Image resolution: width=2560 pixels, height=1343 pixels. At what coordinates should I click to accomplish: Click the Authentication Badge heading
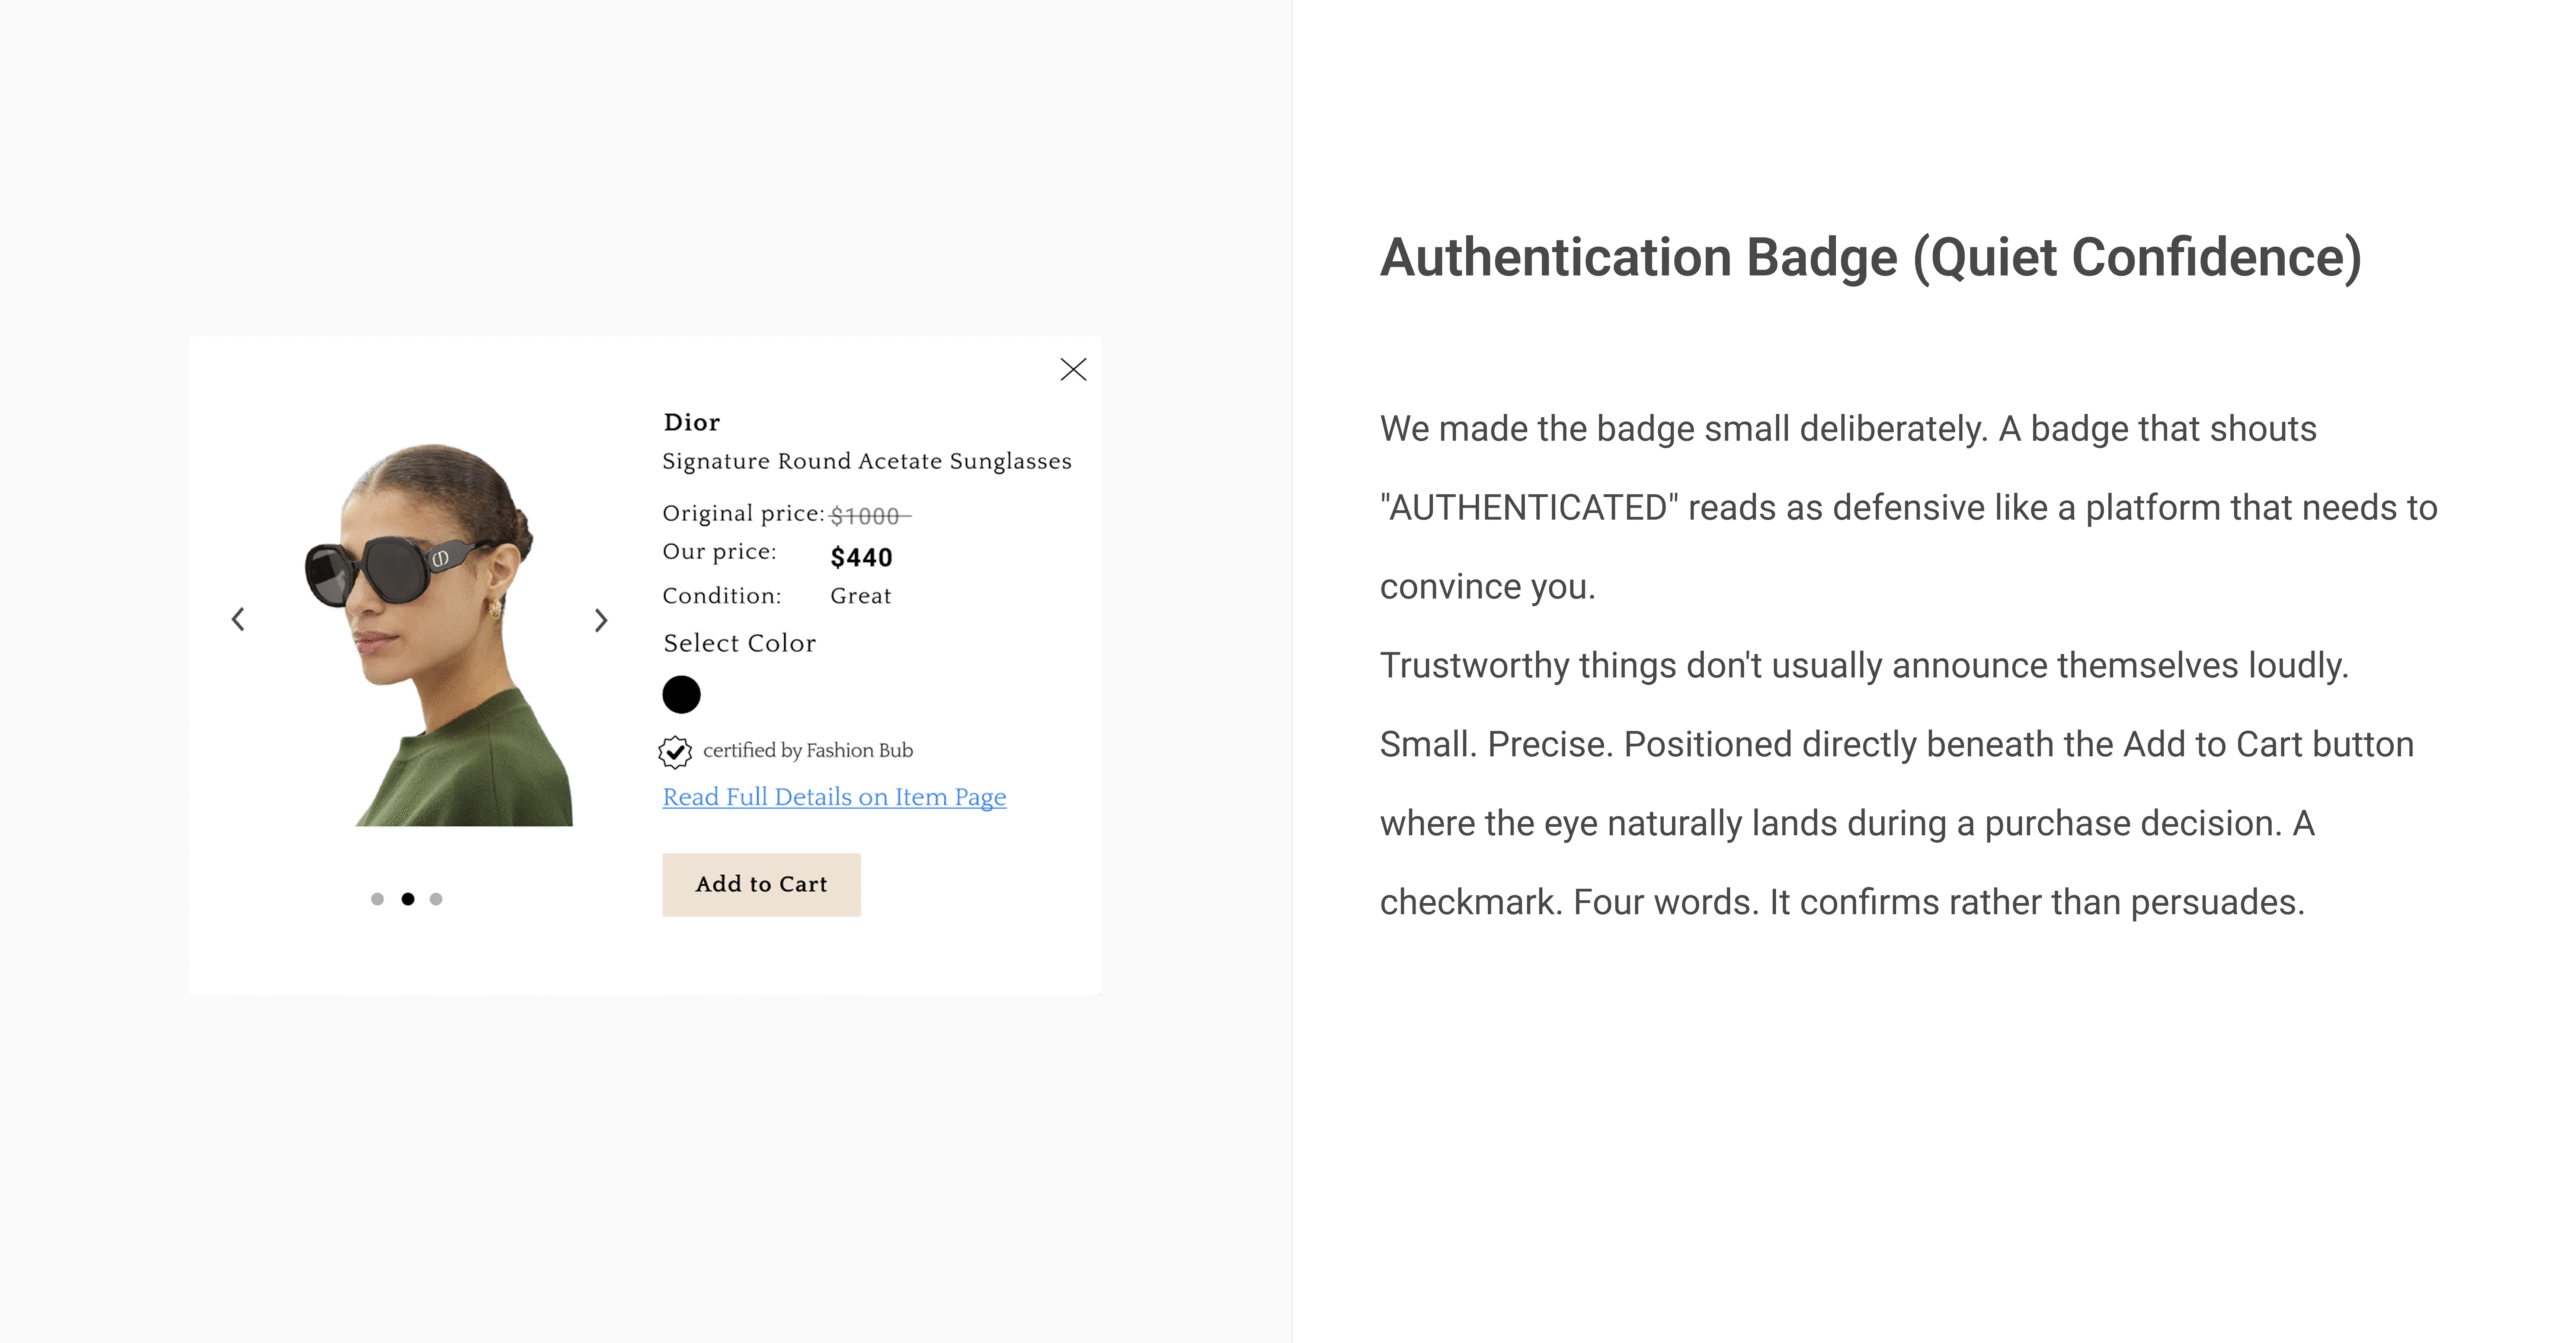tap(1870, 258)
